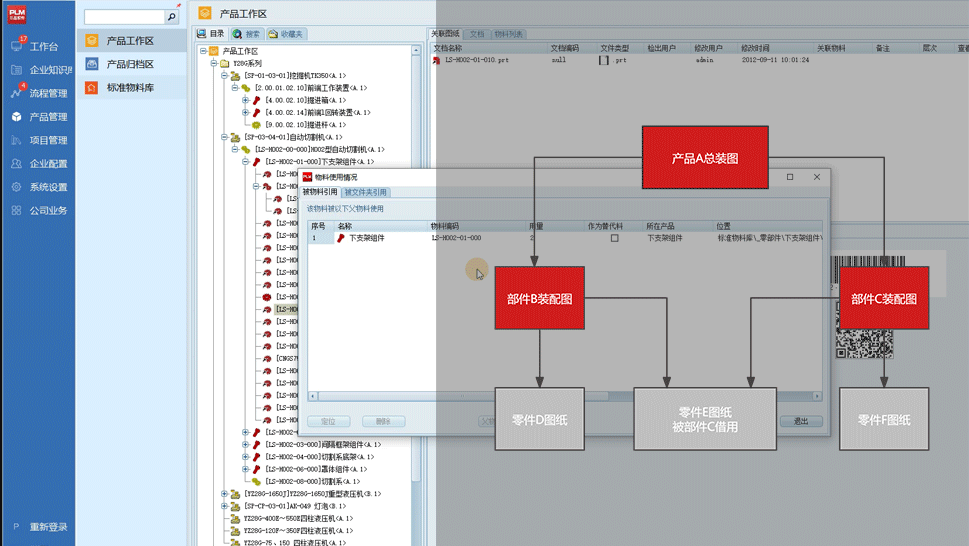The height and width of the screenshot is (546, 969).
Task: Open the 标准物料库 library icon
Action: point(92,88)
